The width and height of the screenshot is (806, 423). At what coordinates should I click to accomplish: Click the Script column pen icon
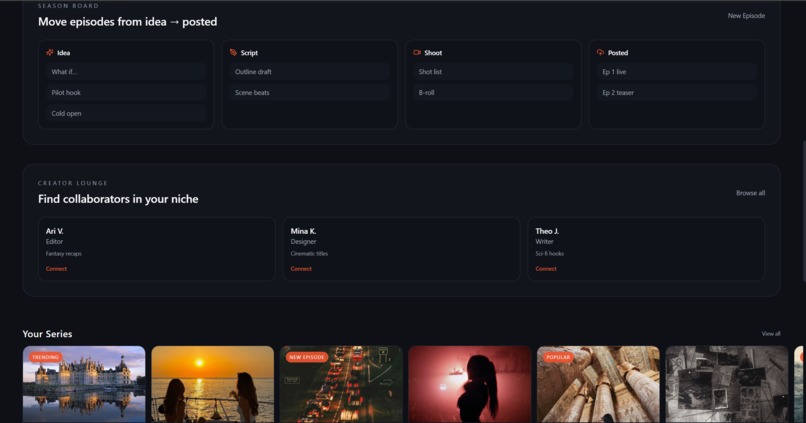233,52
